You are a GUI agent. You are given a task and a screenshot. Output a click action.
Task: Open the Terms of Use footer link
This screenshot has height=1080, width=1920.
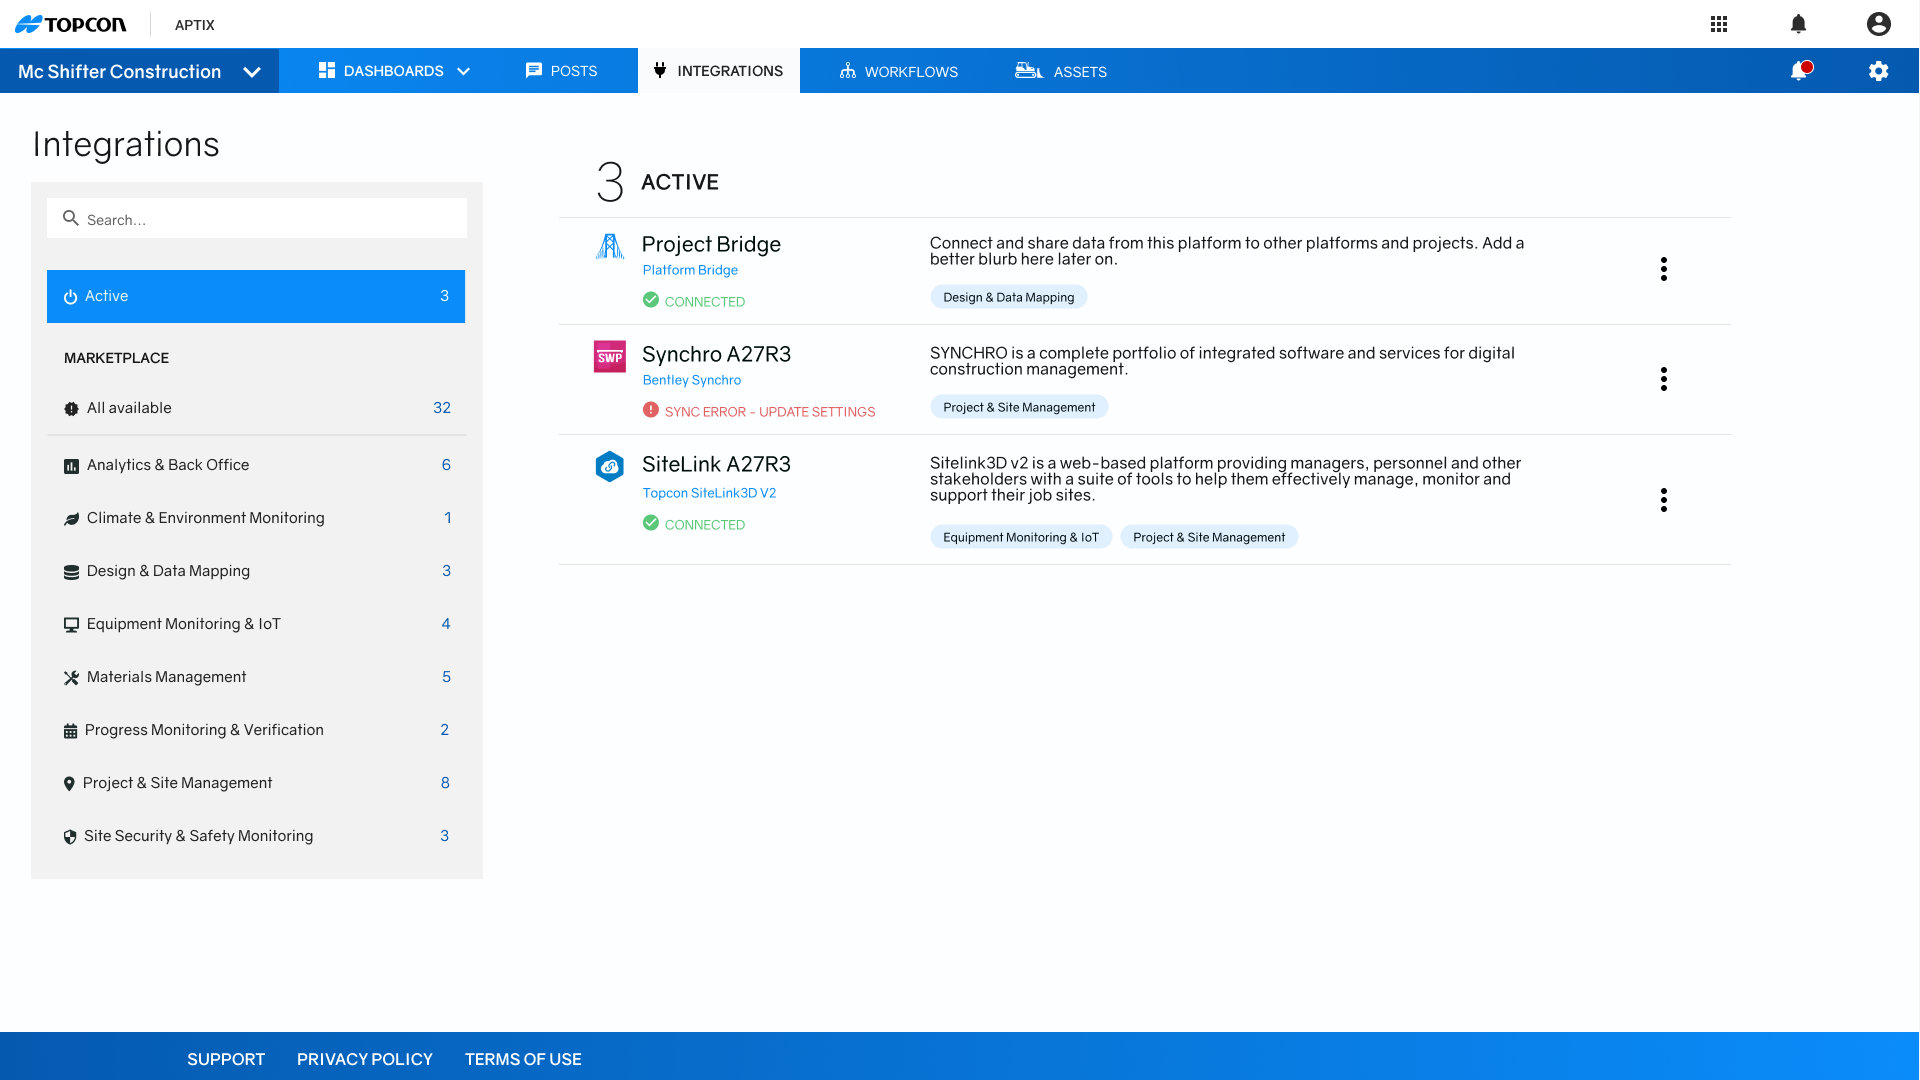(x=523, y=1059)
